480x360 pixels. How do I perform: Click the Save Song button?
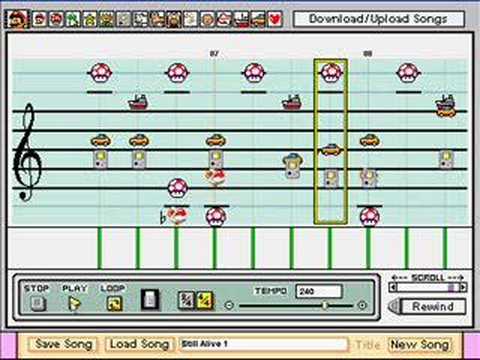63,344
